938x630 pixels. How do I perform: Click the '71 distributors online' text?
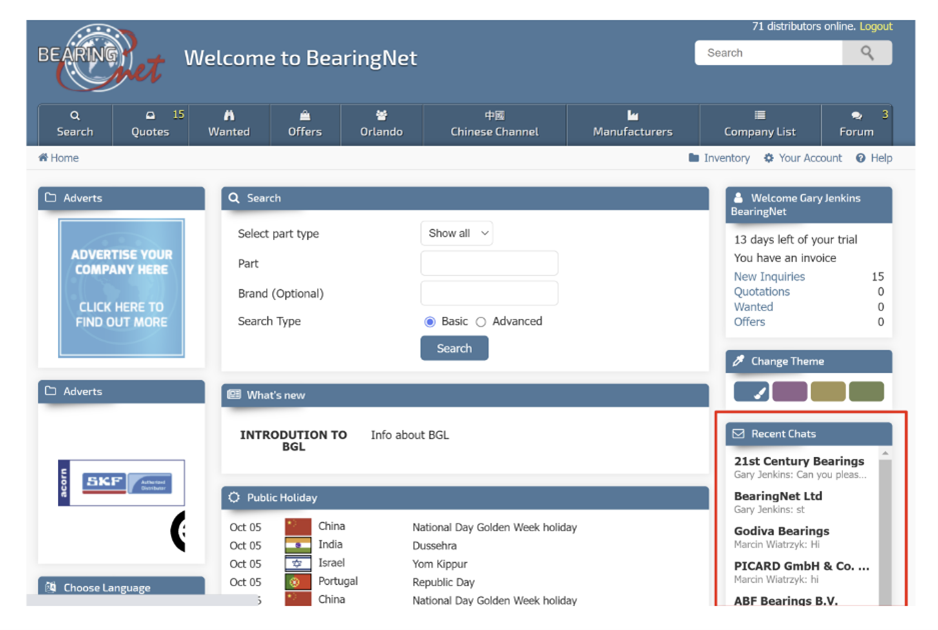click(803, 26)
